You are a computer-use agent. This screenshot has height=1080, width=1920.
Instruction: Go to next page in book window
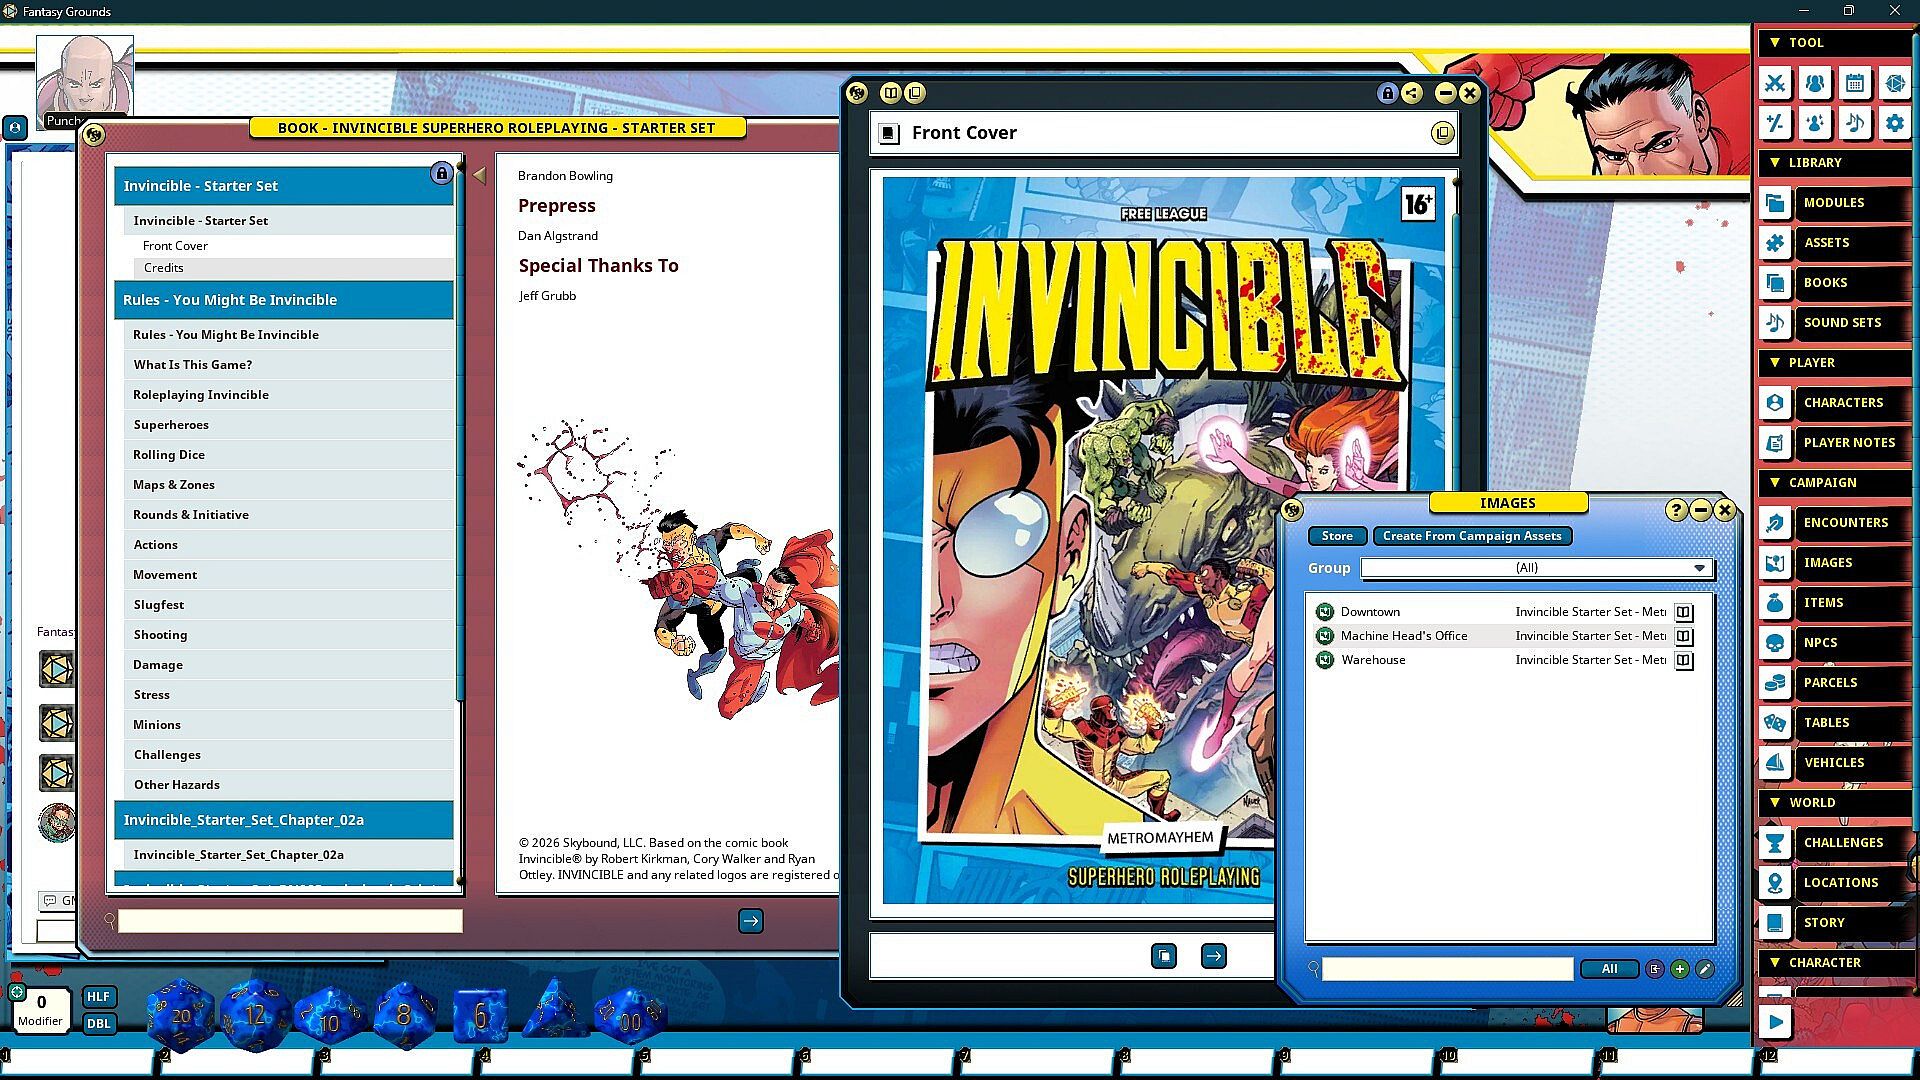(x=751, y=921)
